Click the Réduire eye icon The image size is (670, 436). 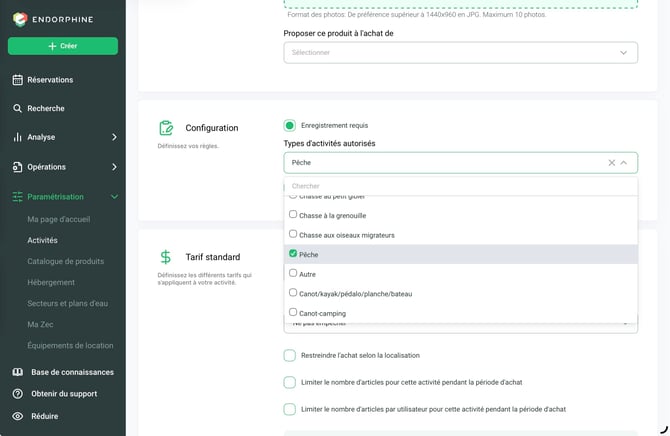point(18,416)
